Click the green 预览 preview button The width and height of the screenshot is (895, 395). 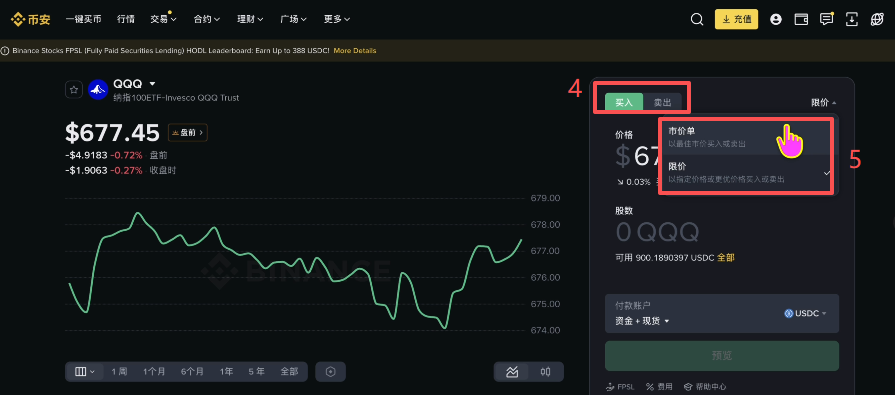click(x=722, y=356)
